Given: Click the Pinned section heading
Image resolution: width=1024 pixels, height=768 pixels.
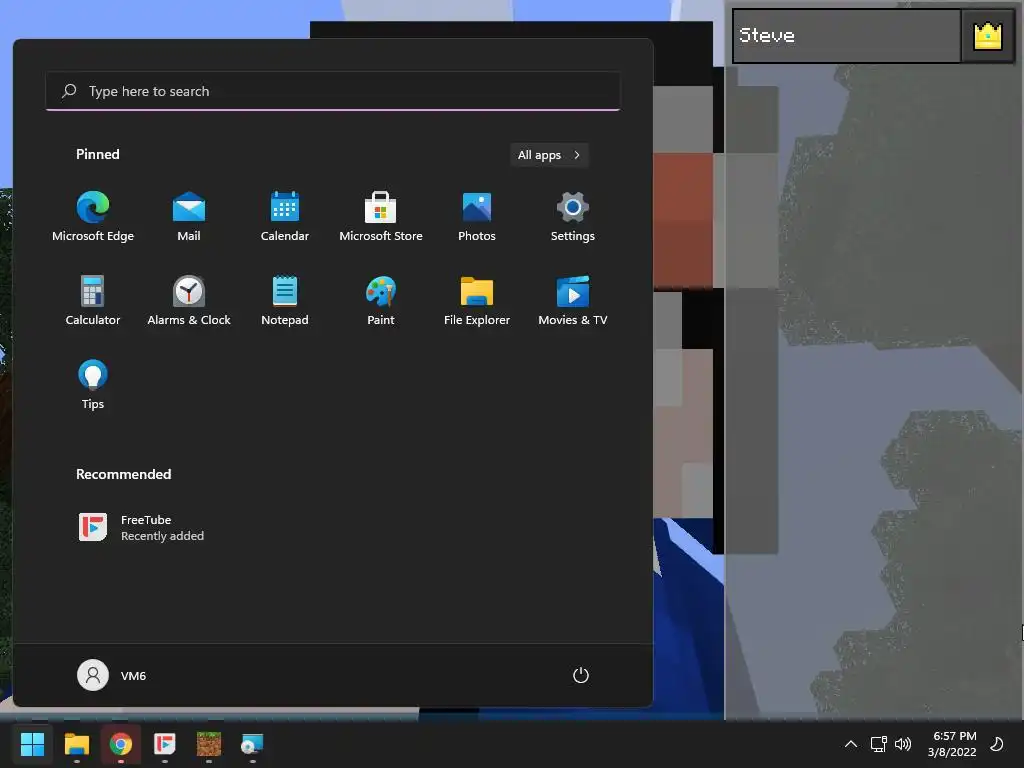Looking at the screenshot, I should tap(98, 154).
